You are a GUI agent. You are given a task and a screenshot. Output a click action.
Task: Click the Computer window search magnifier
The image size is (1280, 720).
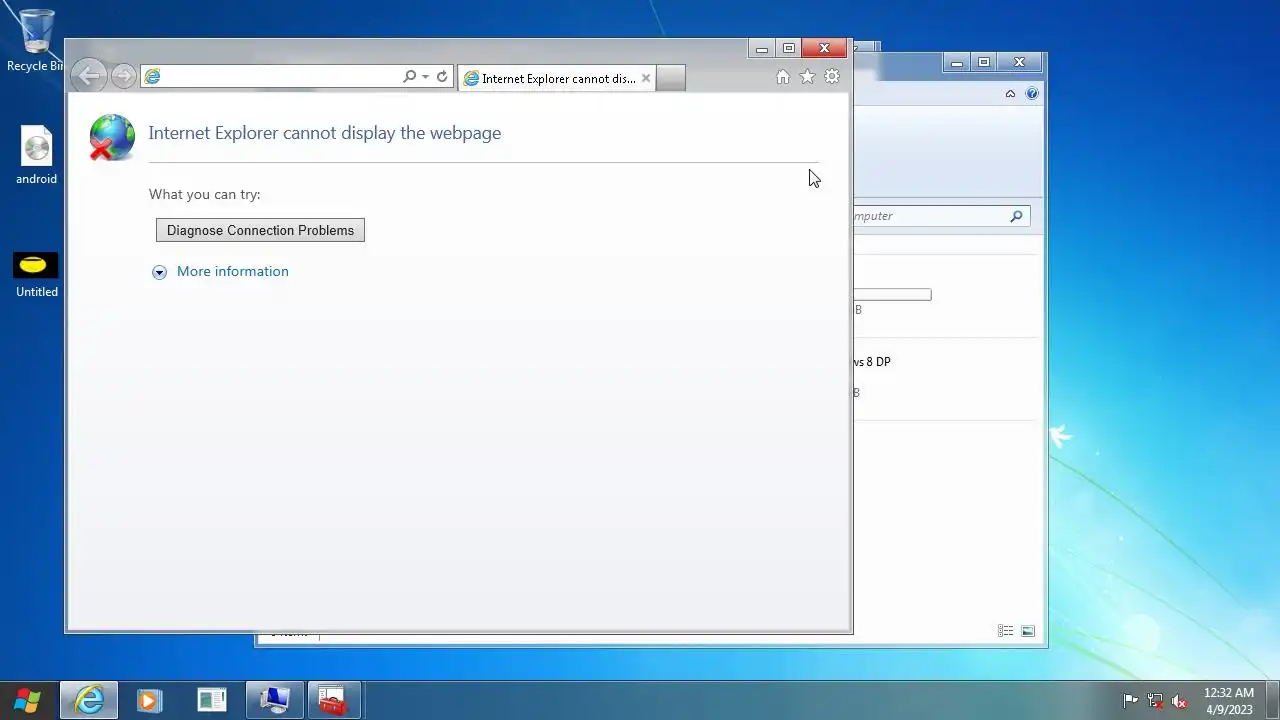click(x=1016, y=216)
